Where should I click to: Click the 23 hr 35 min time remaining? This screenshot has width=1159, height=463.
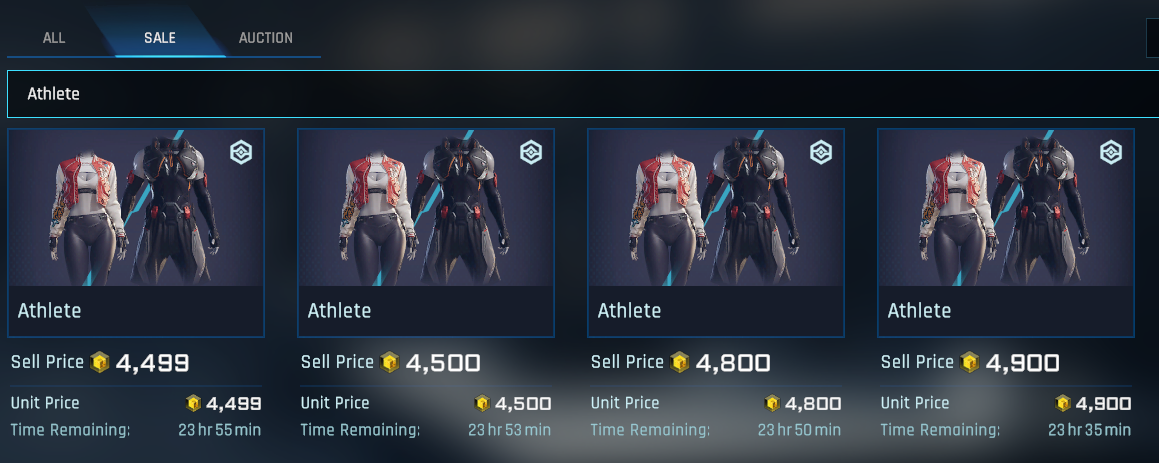click(1090, 430)
